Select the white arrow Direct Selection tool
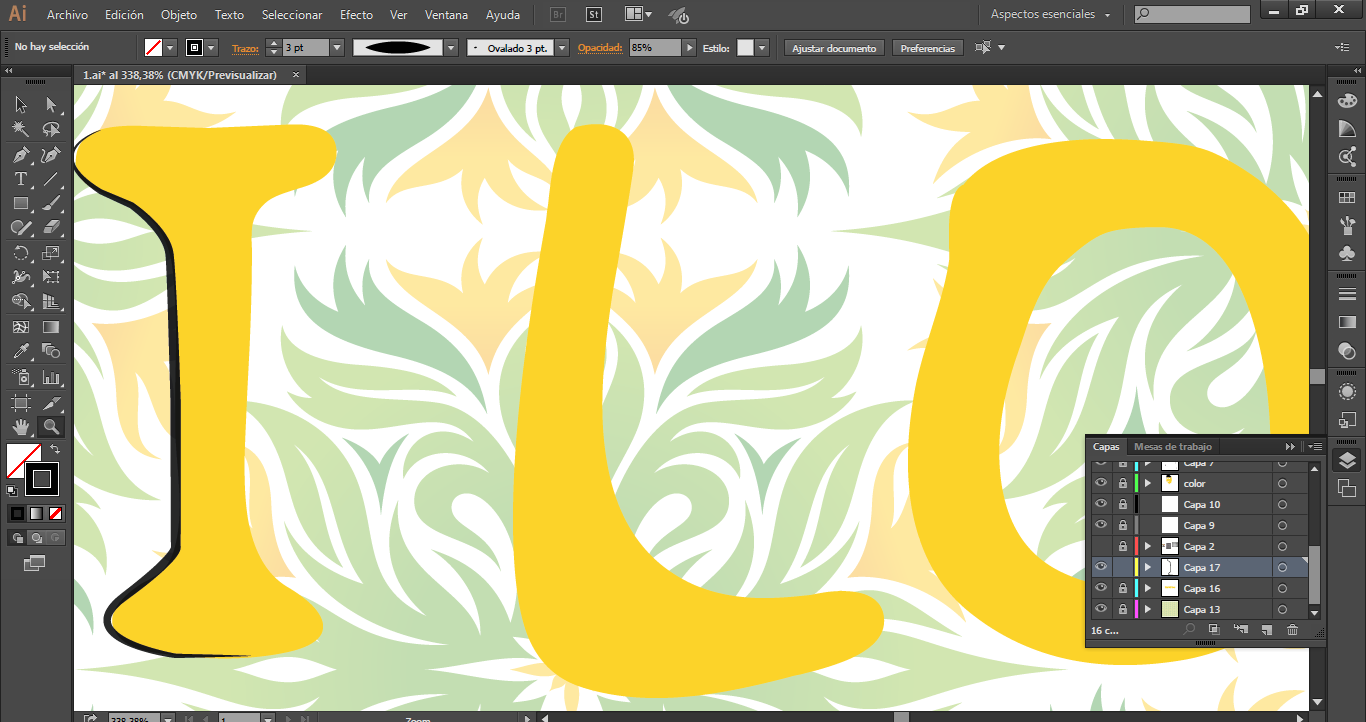This screenshot has width=1366, height=722. coord(51,104)
